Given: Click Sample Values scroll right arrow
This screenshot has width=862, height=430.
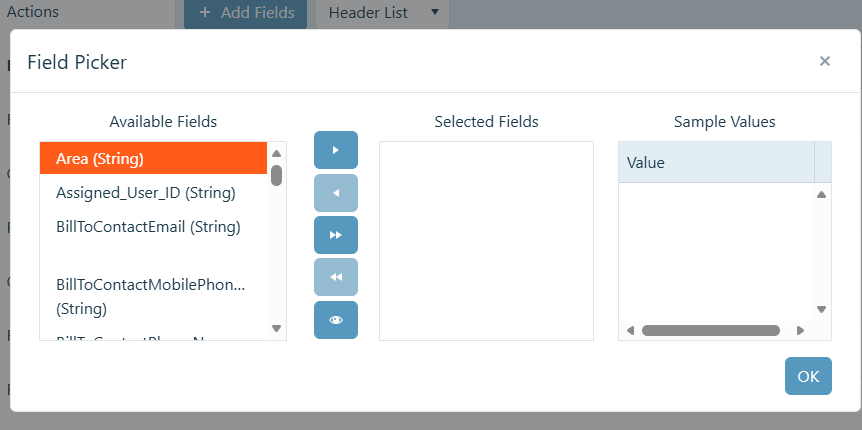Looking at the screenshot, I should pyautogui.click(x=800, y=330).
